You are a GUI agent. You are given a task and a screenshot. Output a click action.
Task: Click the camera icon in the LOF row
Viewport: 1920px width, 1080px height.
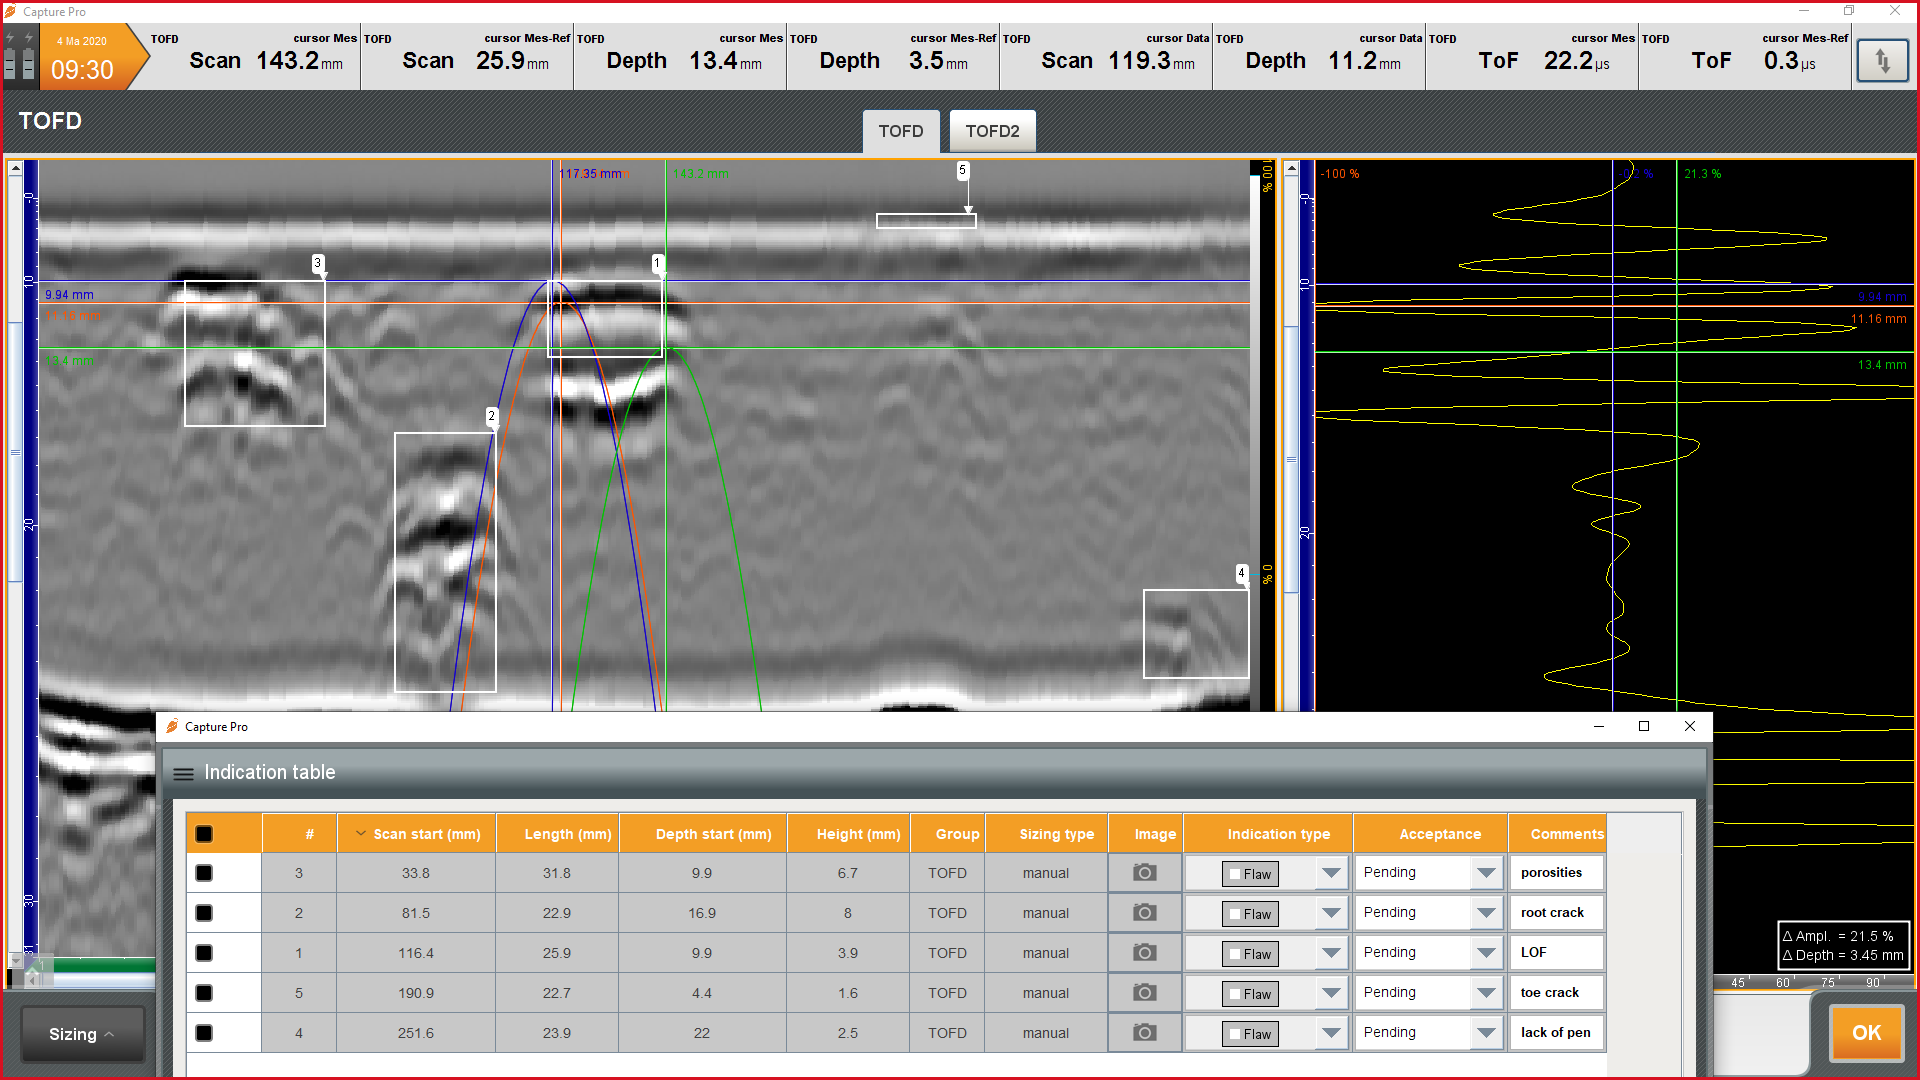[x=1144, y=952]
